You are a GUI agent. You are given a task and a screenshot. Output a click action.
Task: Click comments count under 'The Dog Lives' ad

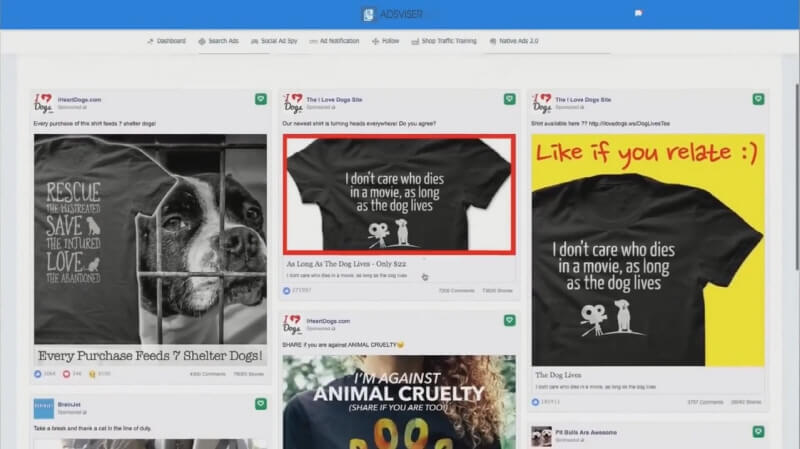705,402
